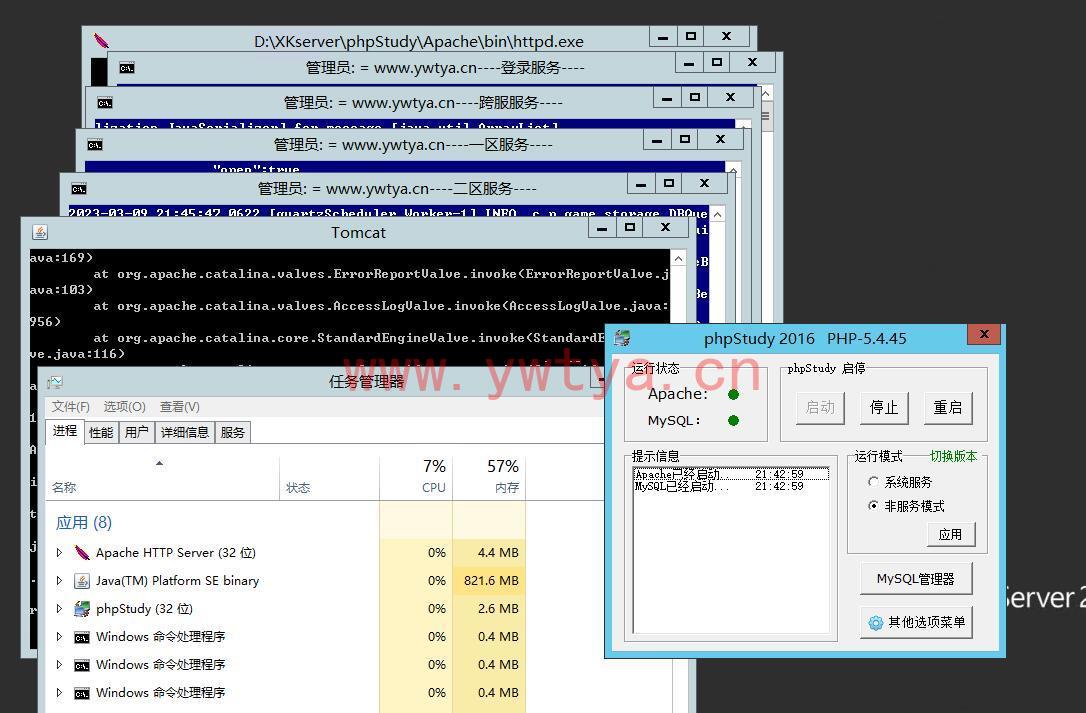Viewport: 1086px width, 713px height.
Task: Select the 系统服务 run mode
Action: [x=873, y=482]
